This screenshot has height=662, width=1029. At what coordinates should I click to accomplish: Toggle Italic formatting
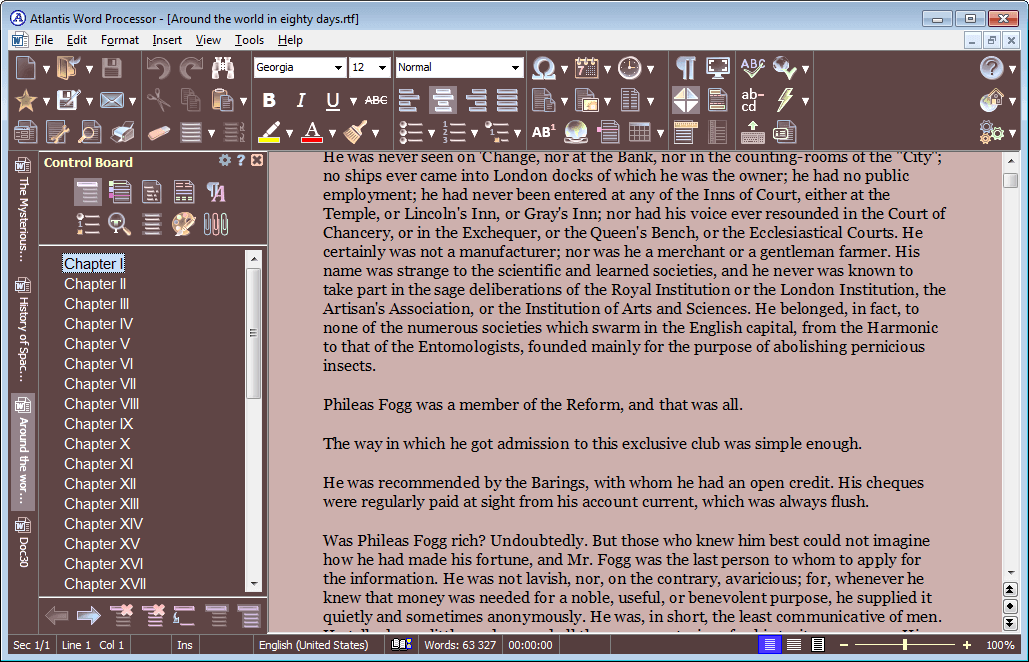pos(301,100)
